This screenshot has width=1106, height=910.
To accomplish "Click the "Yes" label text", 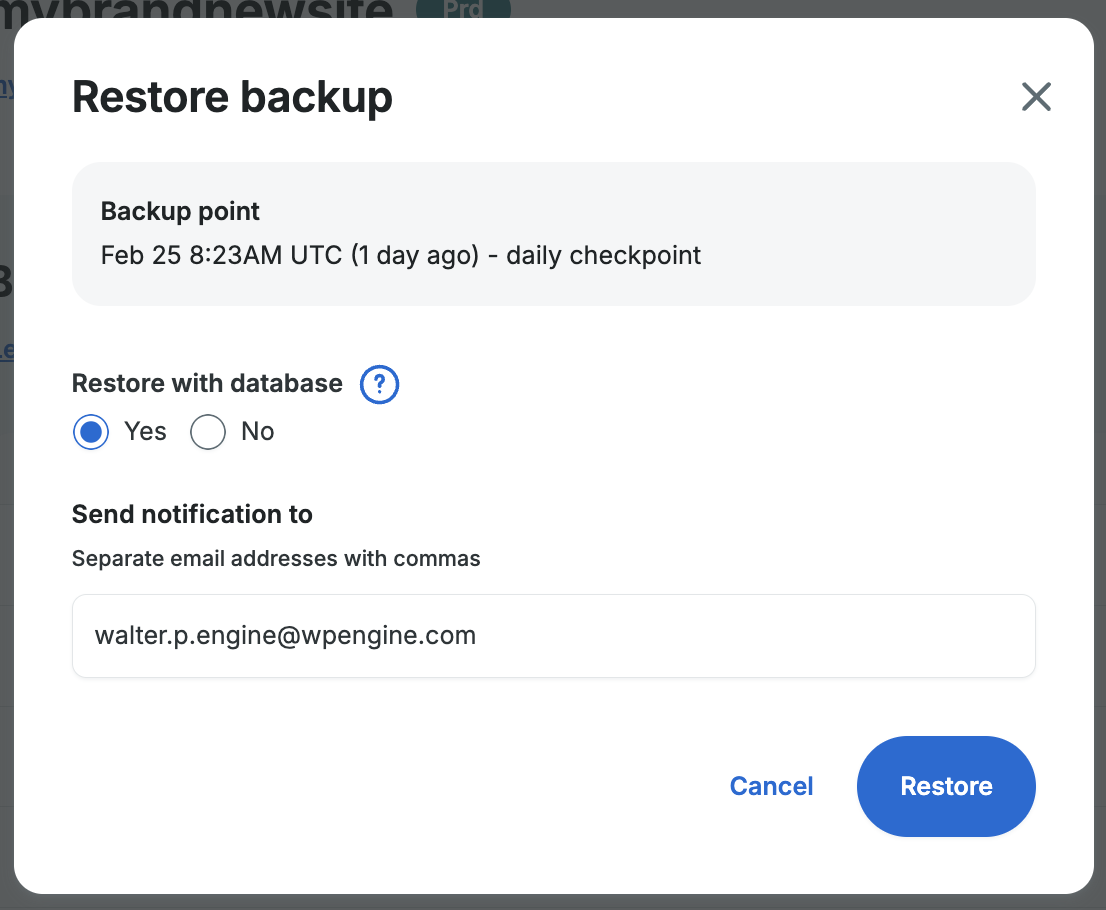I will tap(145, 432).
